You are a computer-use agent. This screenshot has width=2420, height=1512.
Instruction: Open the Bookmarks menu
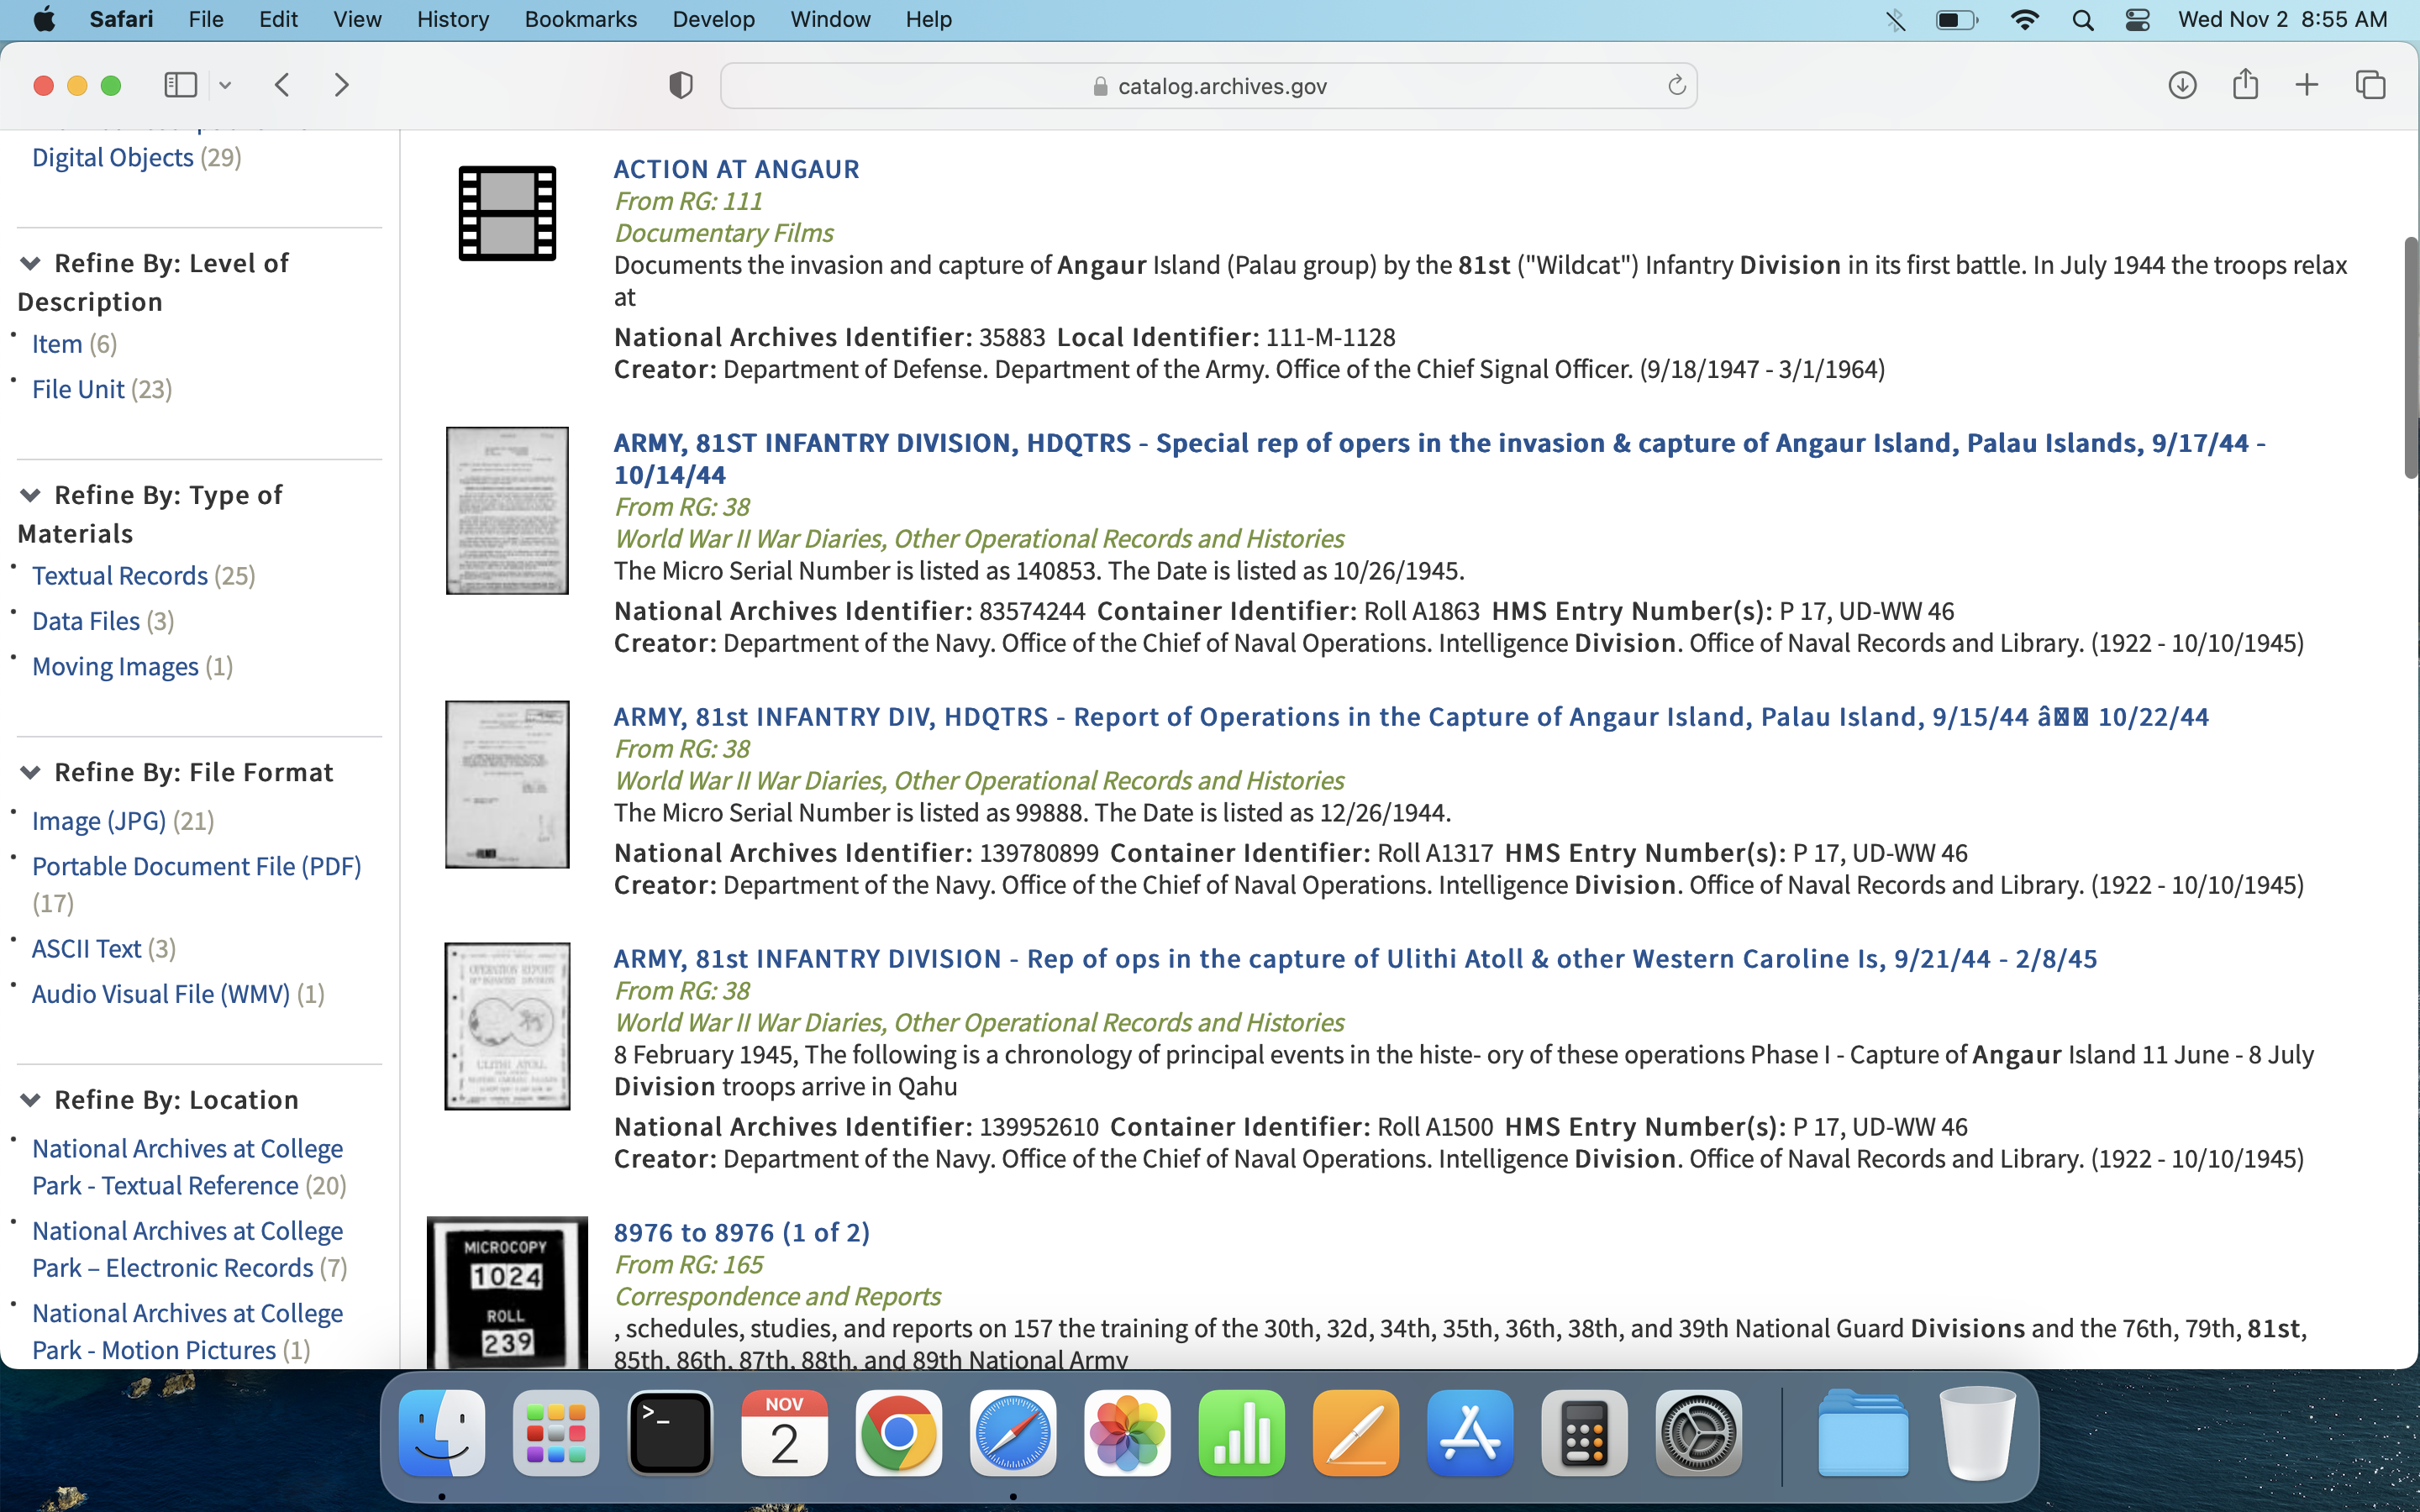coord(580,20)
